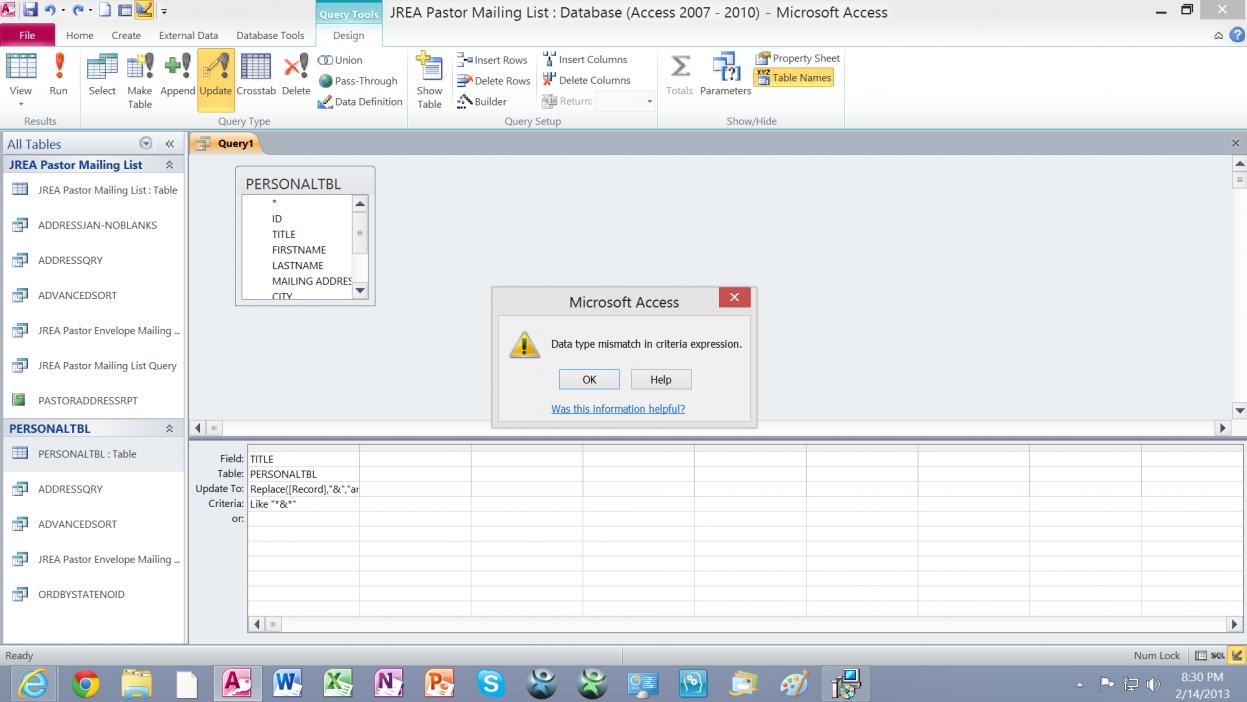Switch to SQL view in status bar
This screenshot has width=1247, height=702.
pyautogui.click(x=1218, y=655)
